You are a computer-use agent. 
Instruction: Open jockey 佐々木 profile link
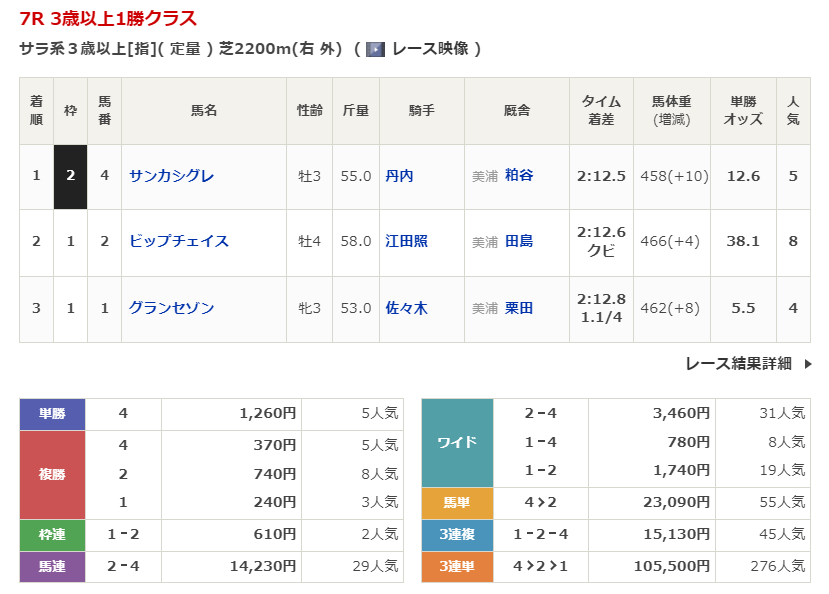pos(406,308)
